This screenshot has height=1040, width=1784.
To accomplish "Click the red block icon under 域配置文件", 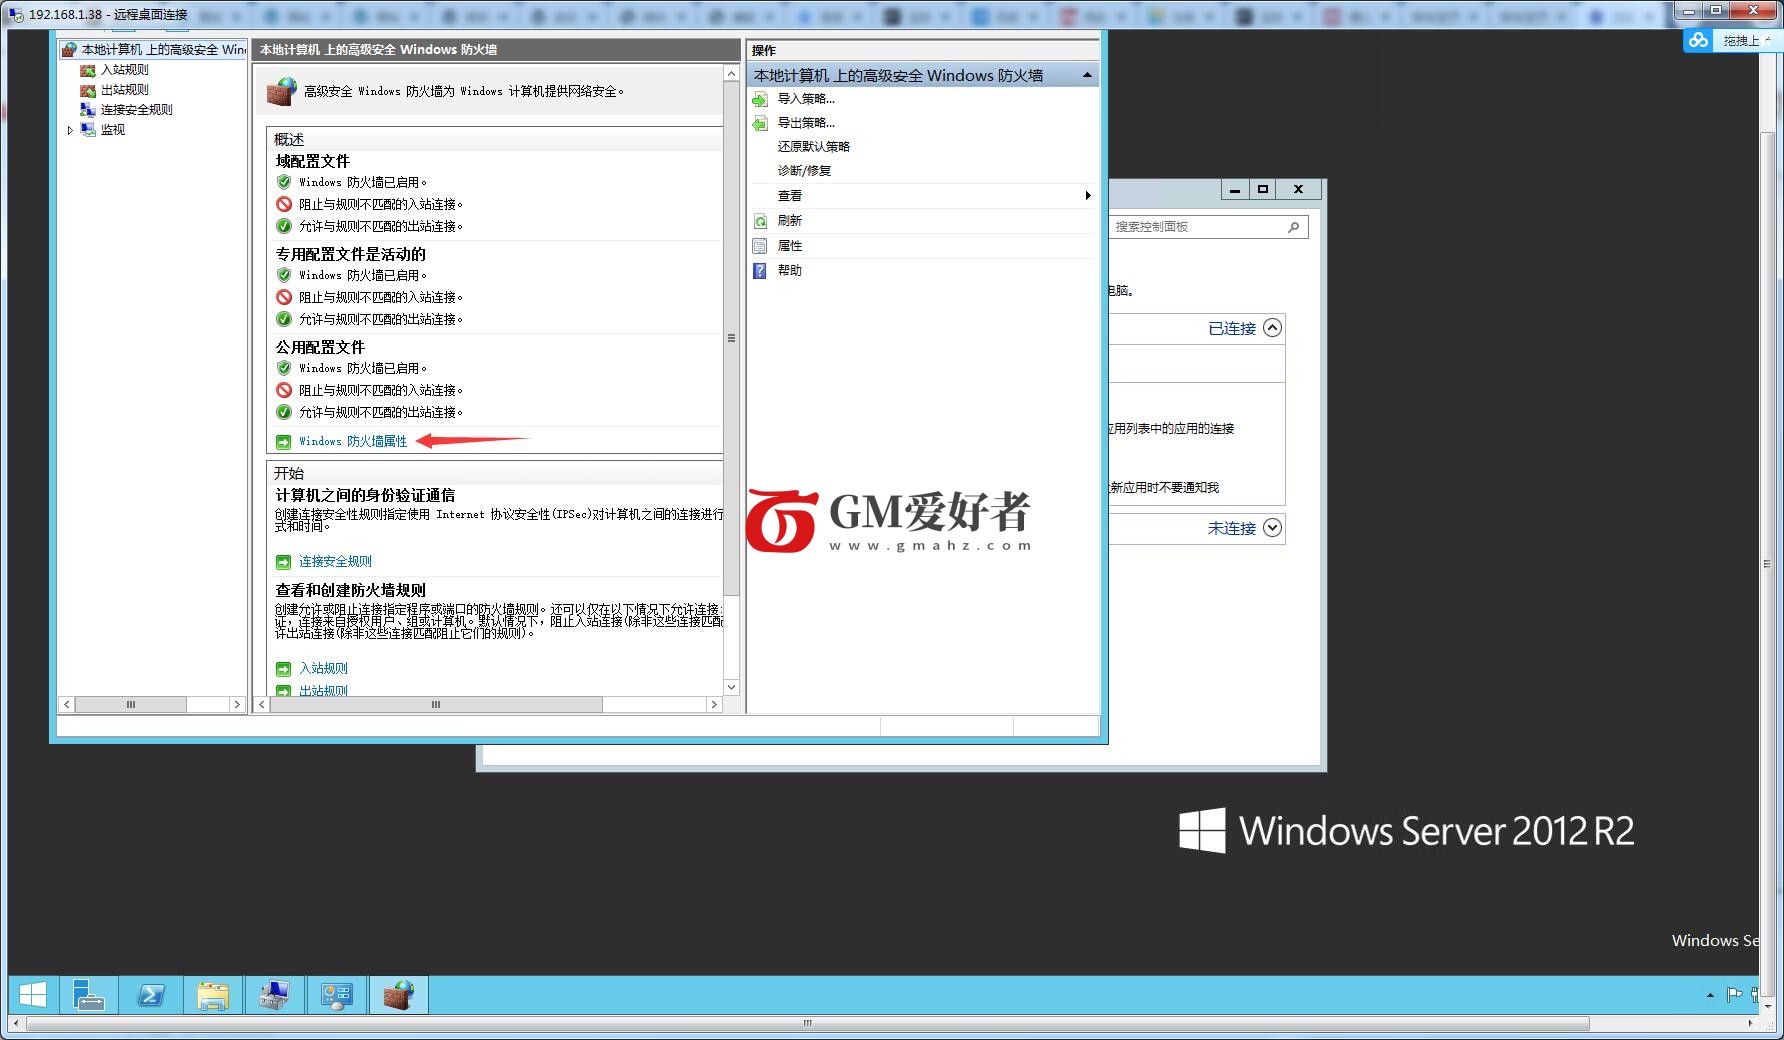I will click(x=284, y=204).
